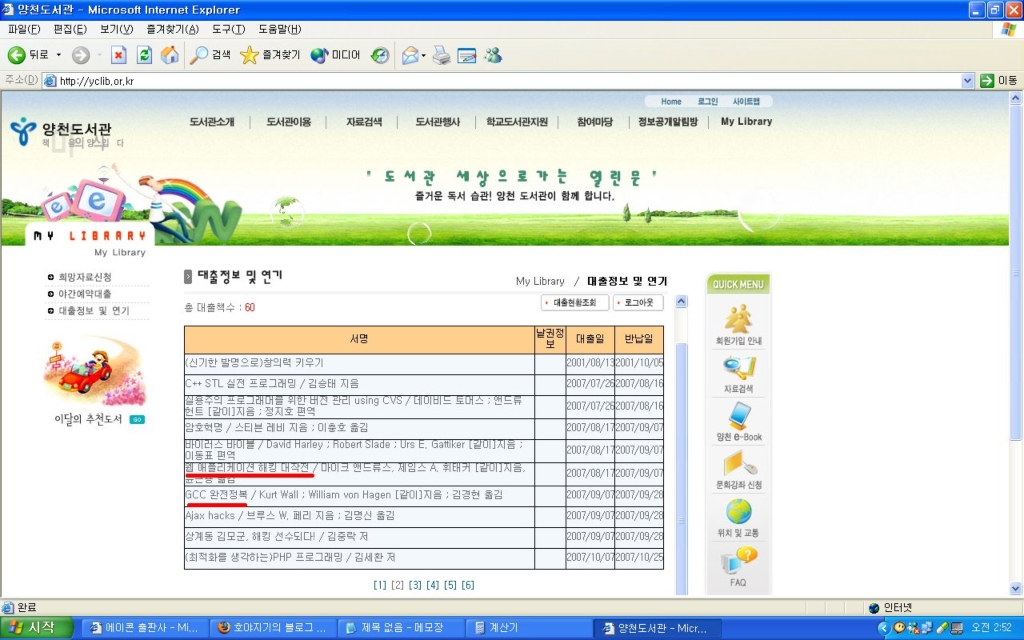Open 도서관행사 navigation item

(438, 121)
